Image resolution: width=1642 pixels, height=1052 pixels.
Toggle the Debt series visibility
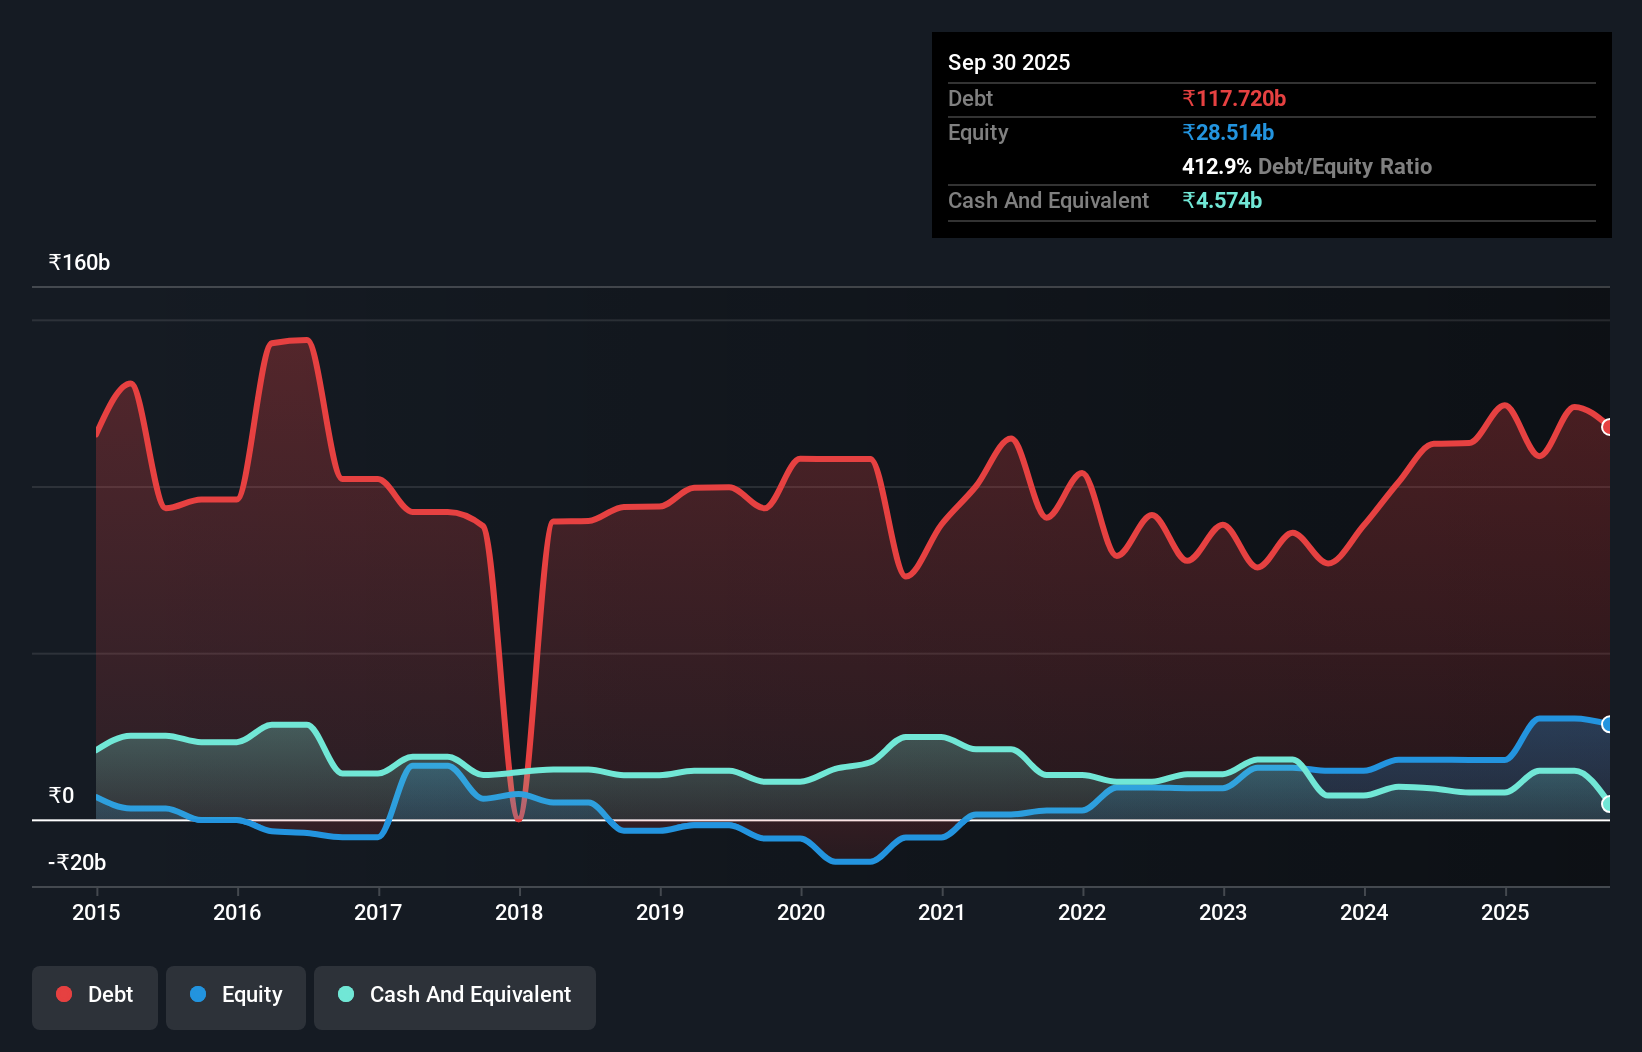95,996
